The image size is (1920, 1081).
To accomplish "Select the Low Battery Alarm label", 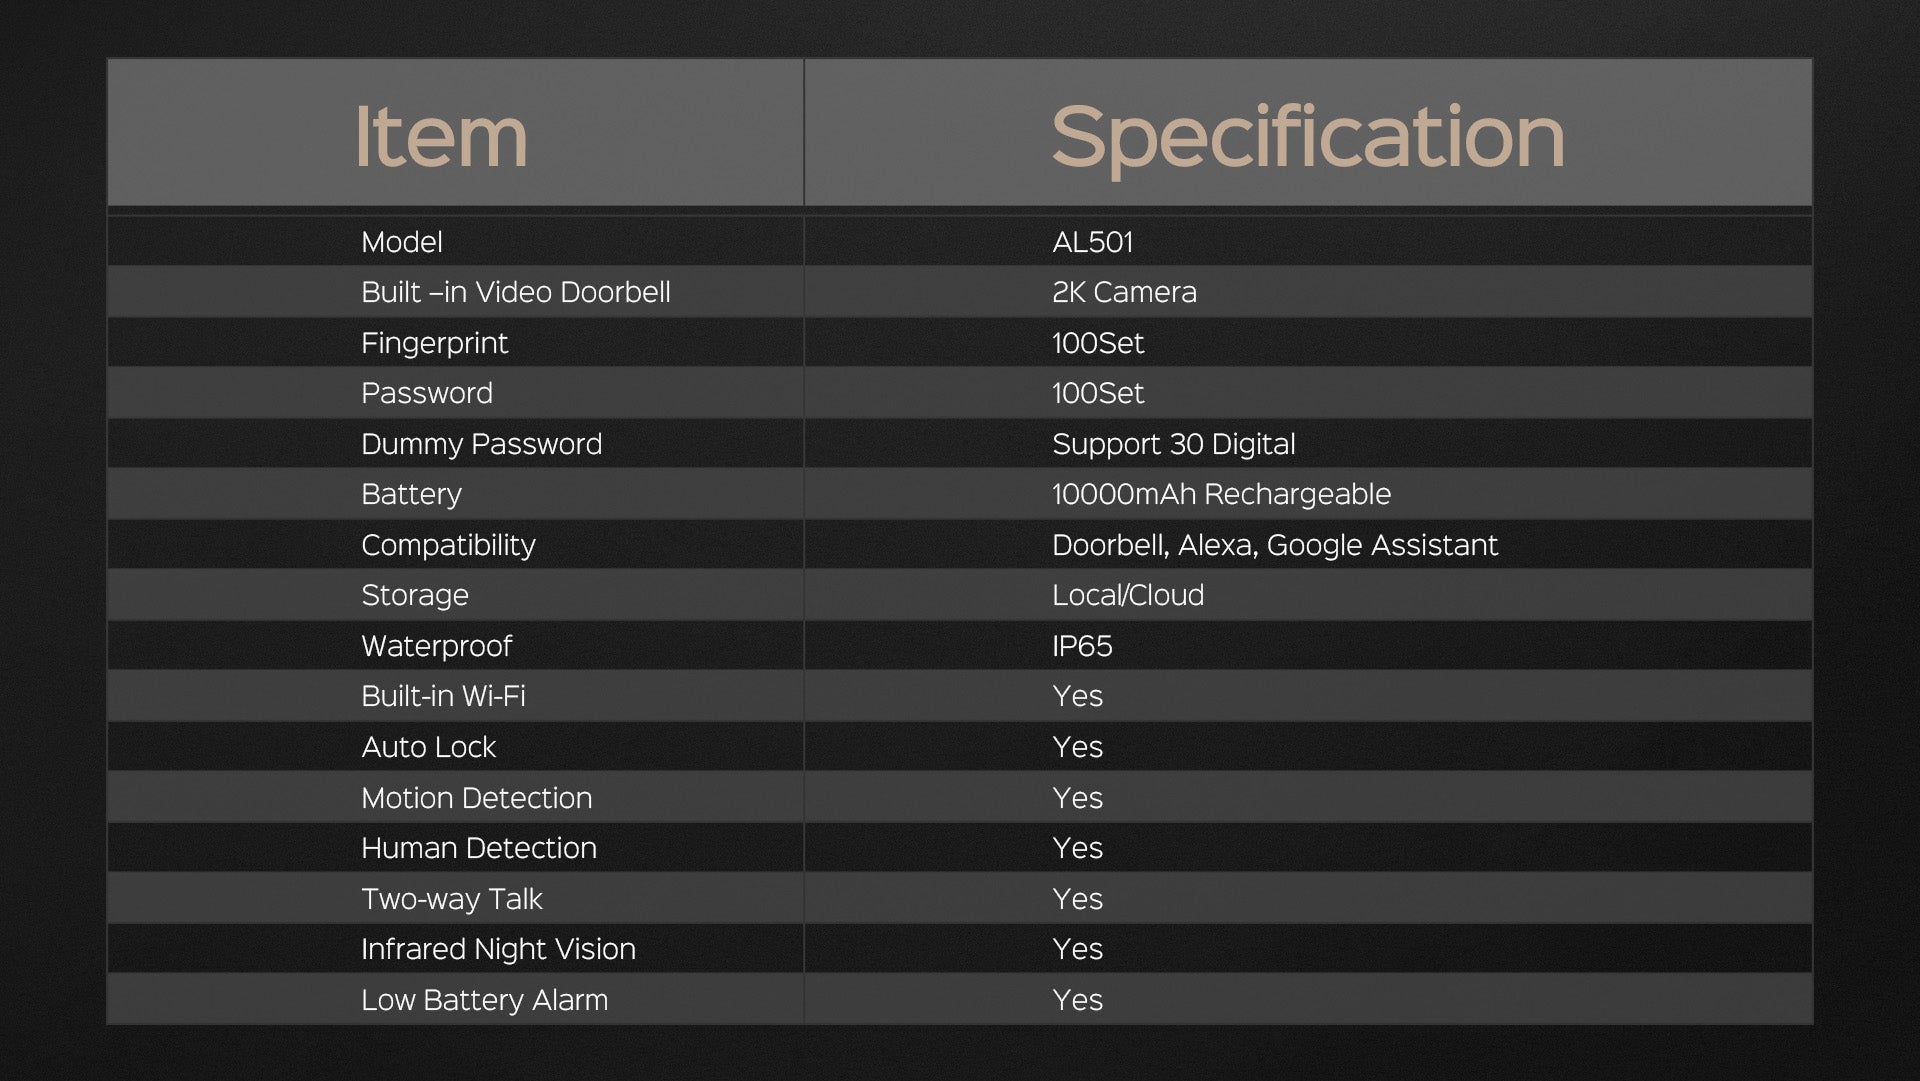I will pyautogui.click(x=484, y=1000).
